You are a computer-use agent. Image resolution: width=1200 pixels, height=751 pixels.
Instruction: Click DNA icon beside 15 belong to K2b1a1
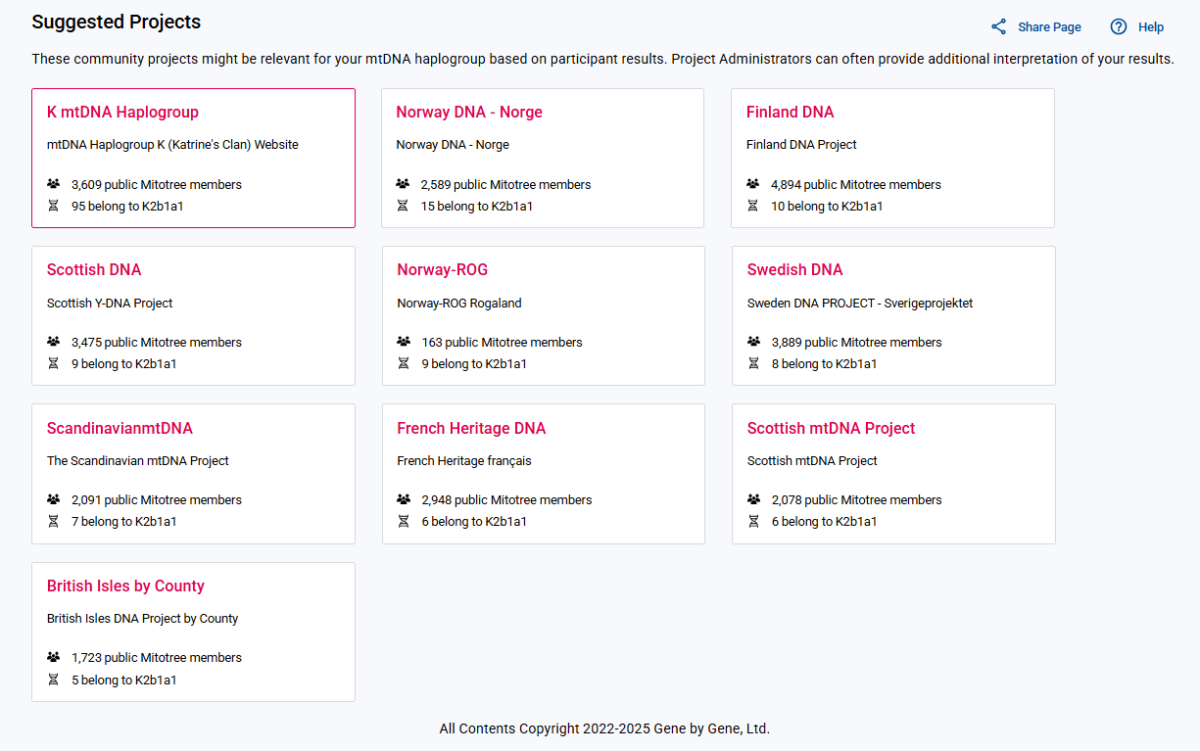point(403,206)
